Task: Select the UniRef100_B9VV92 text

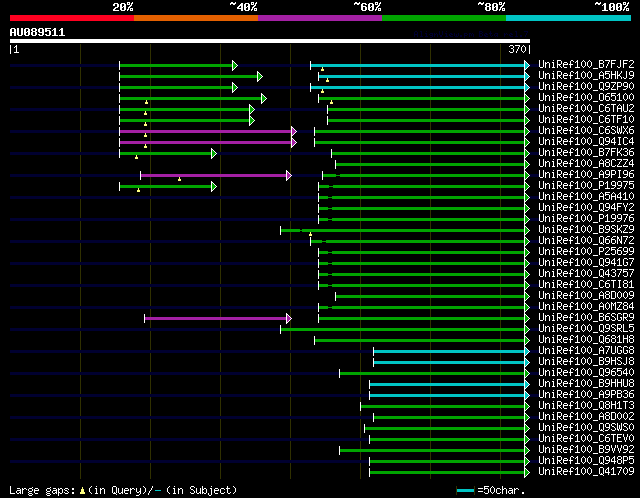Action: coord(586,450)
